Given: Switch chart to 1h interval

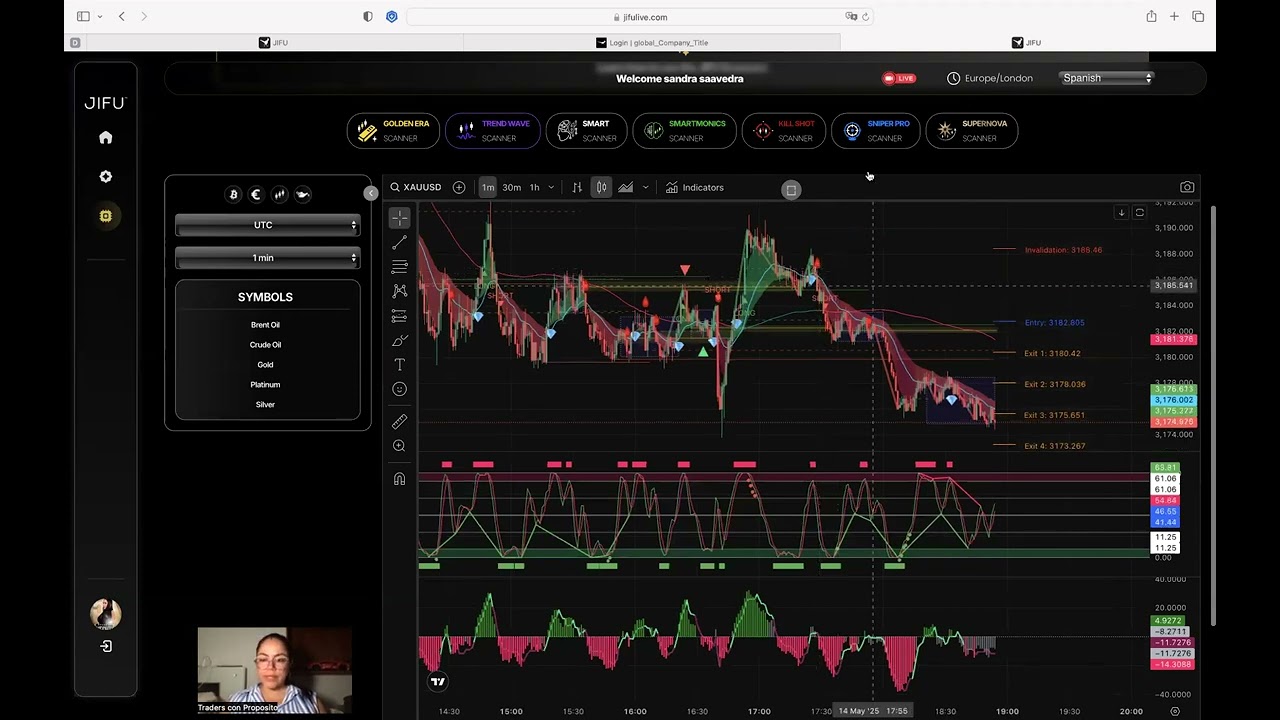Looking at the screenshot, I should pos(534,187).
